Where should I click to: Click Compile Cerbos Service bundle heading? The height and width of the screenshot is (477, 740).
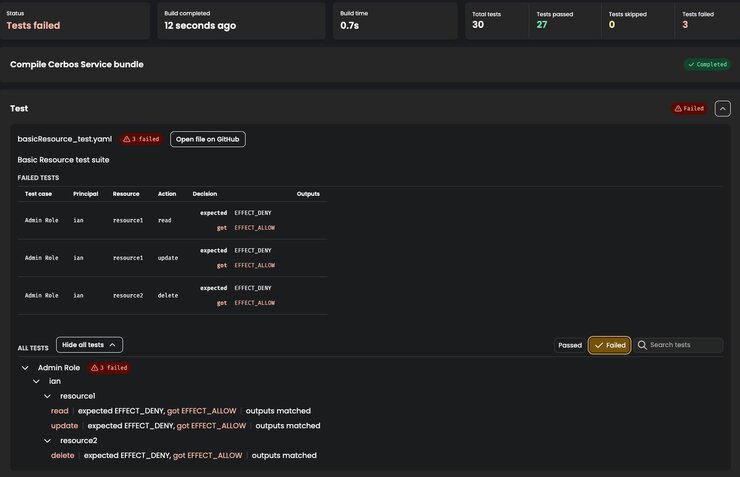[x=76, y=64]
